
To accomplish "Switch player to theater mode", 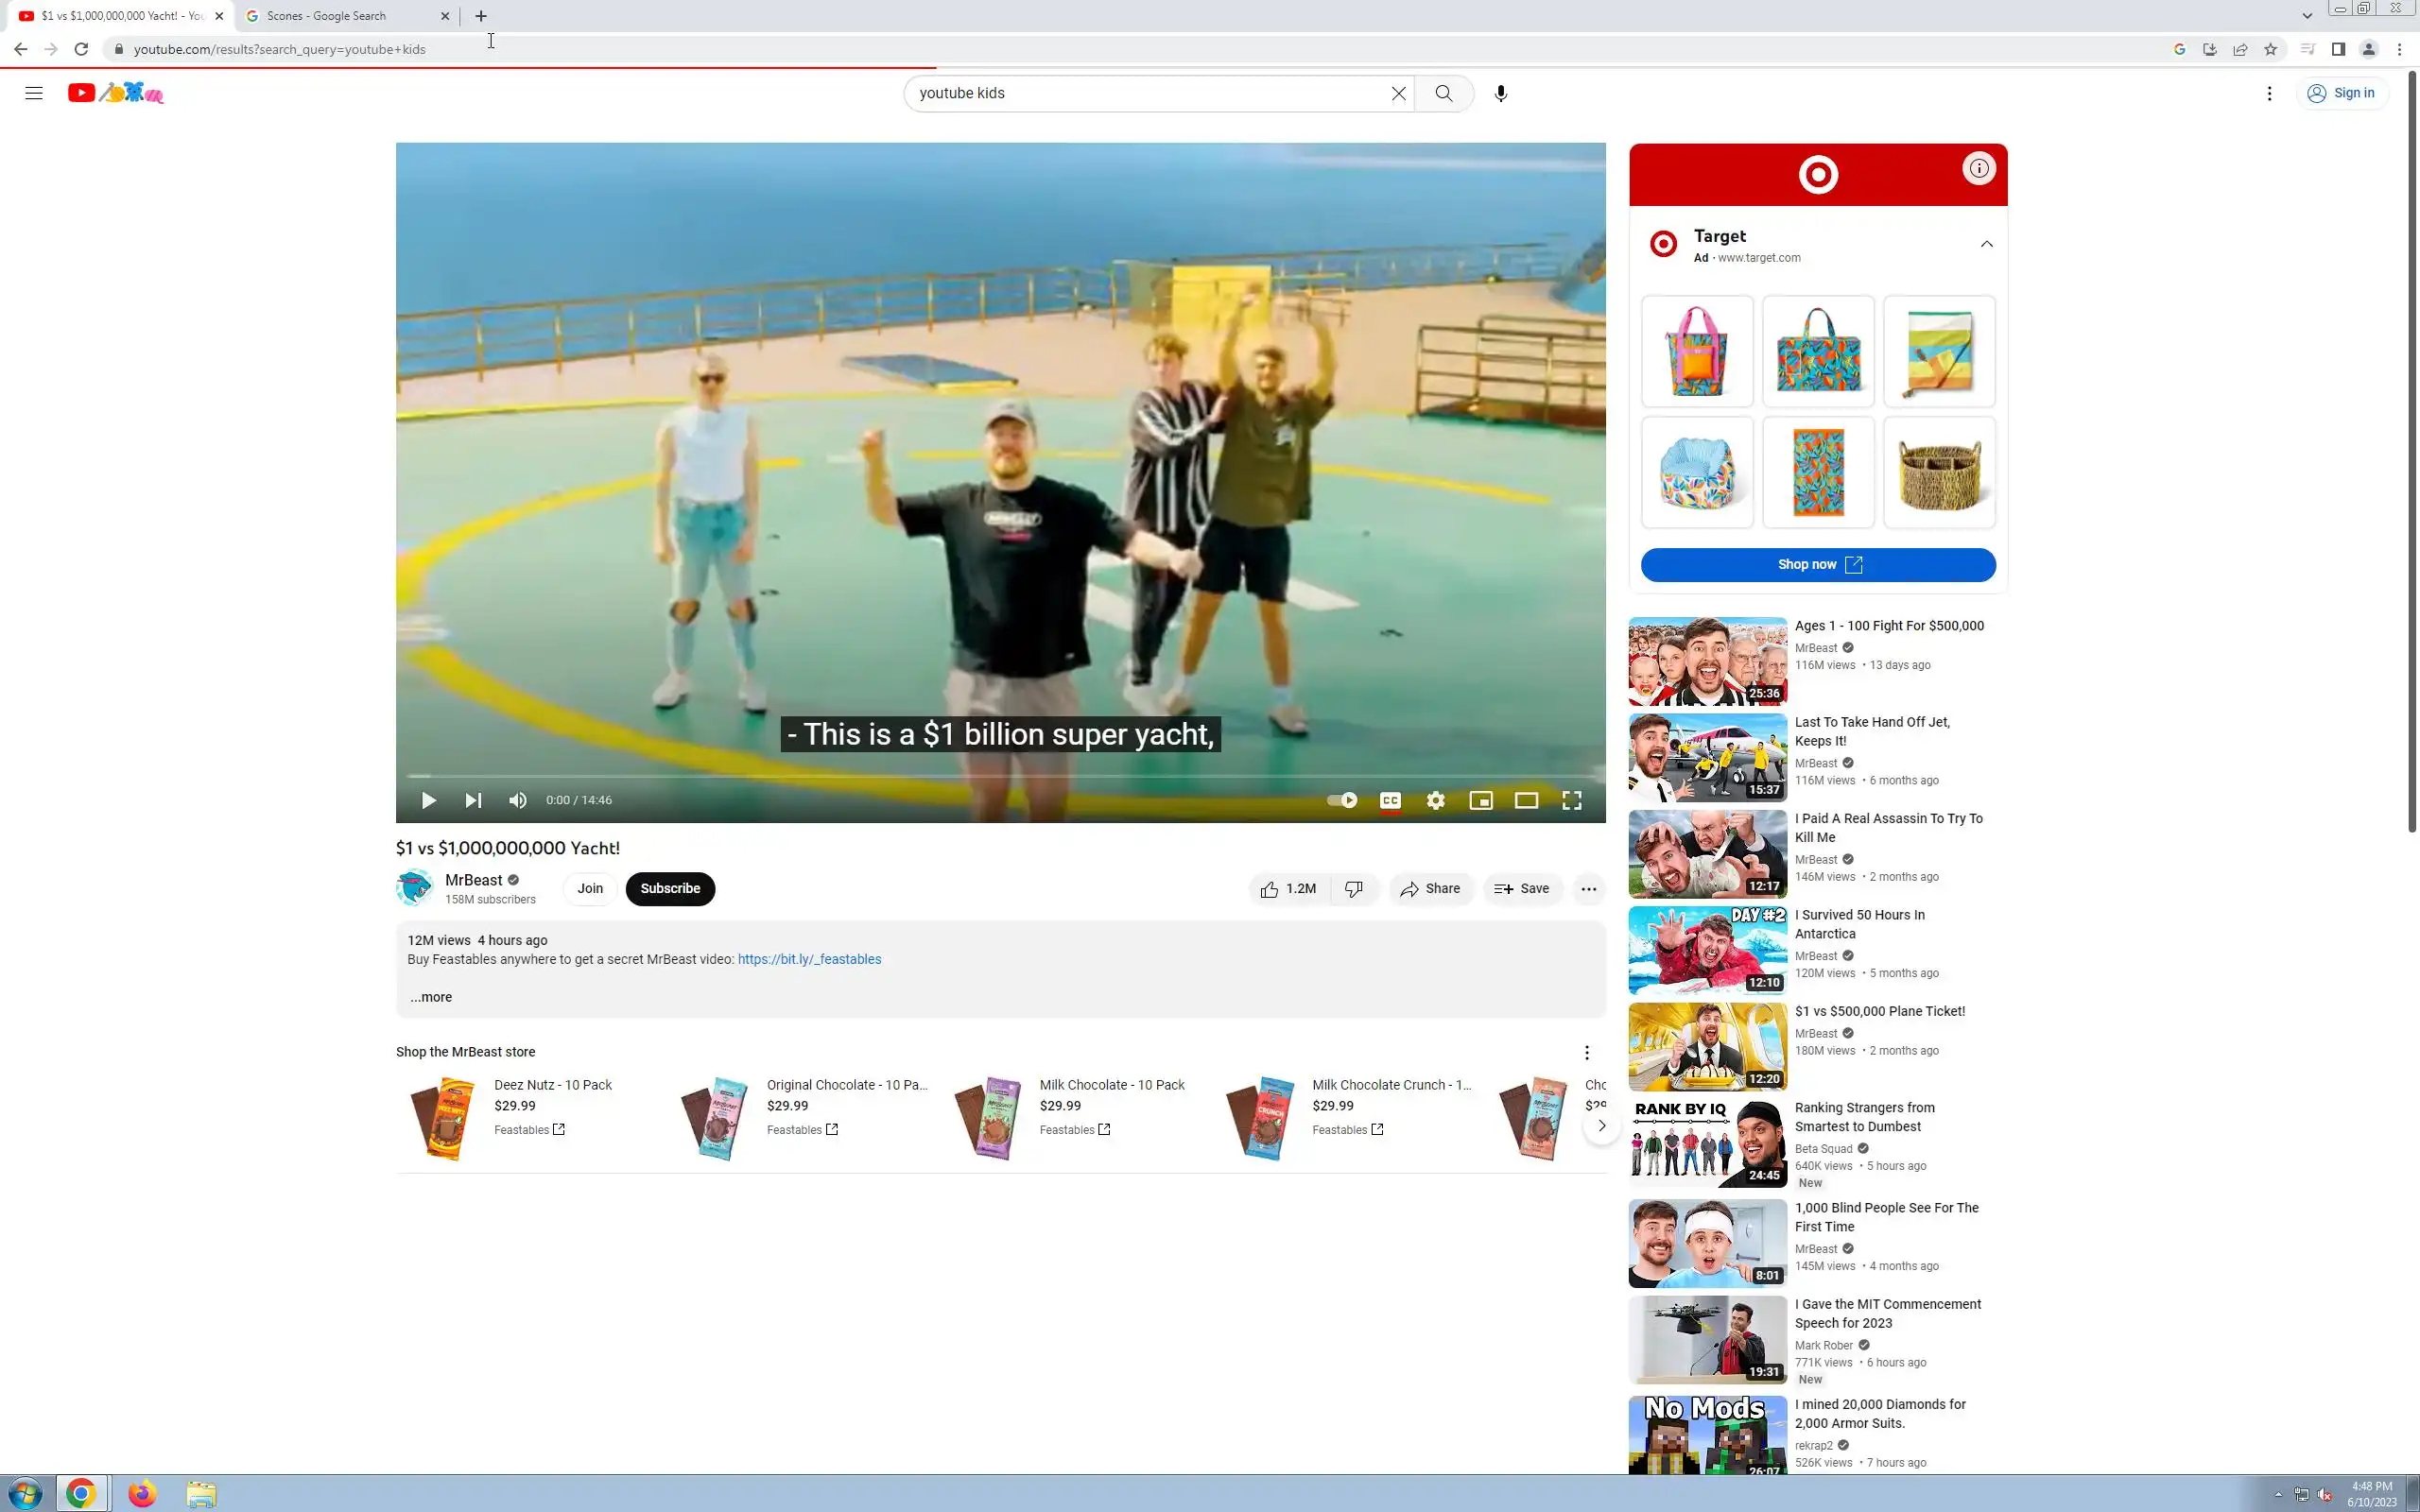I will (1525, 800).
